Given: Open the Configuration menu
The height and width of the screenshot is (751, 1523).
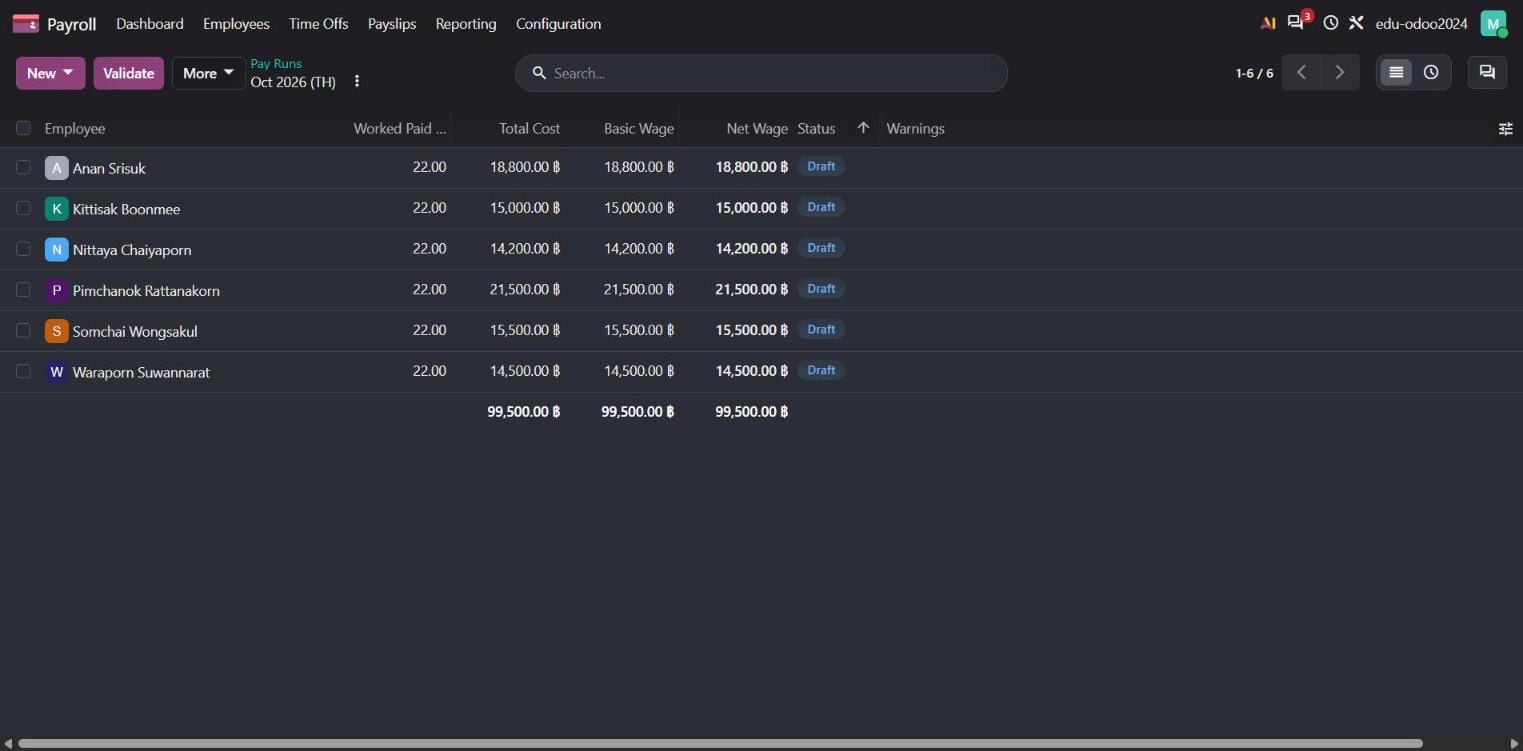Looking at the screenshot, I should tap(558, 23).
